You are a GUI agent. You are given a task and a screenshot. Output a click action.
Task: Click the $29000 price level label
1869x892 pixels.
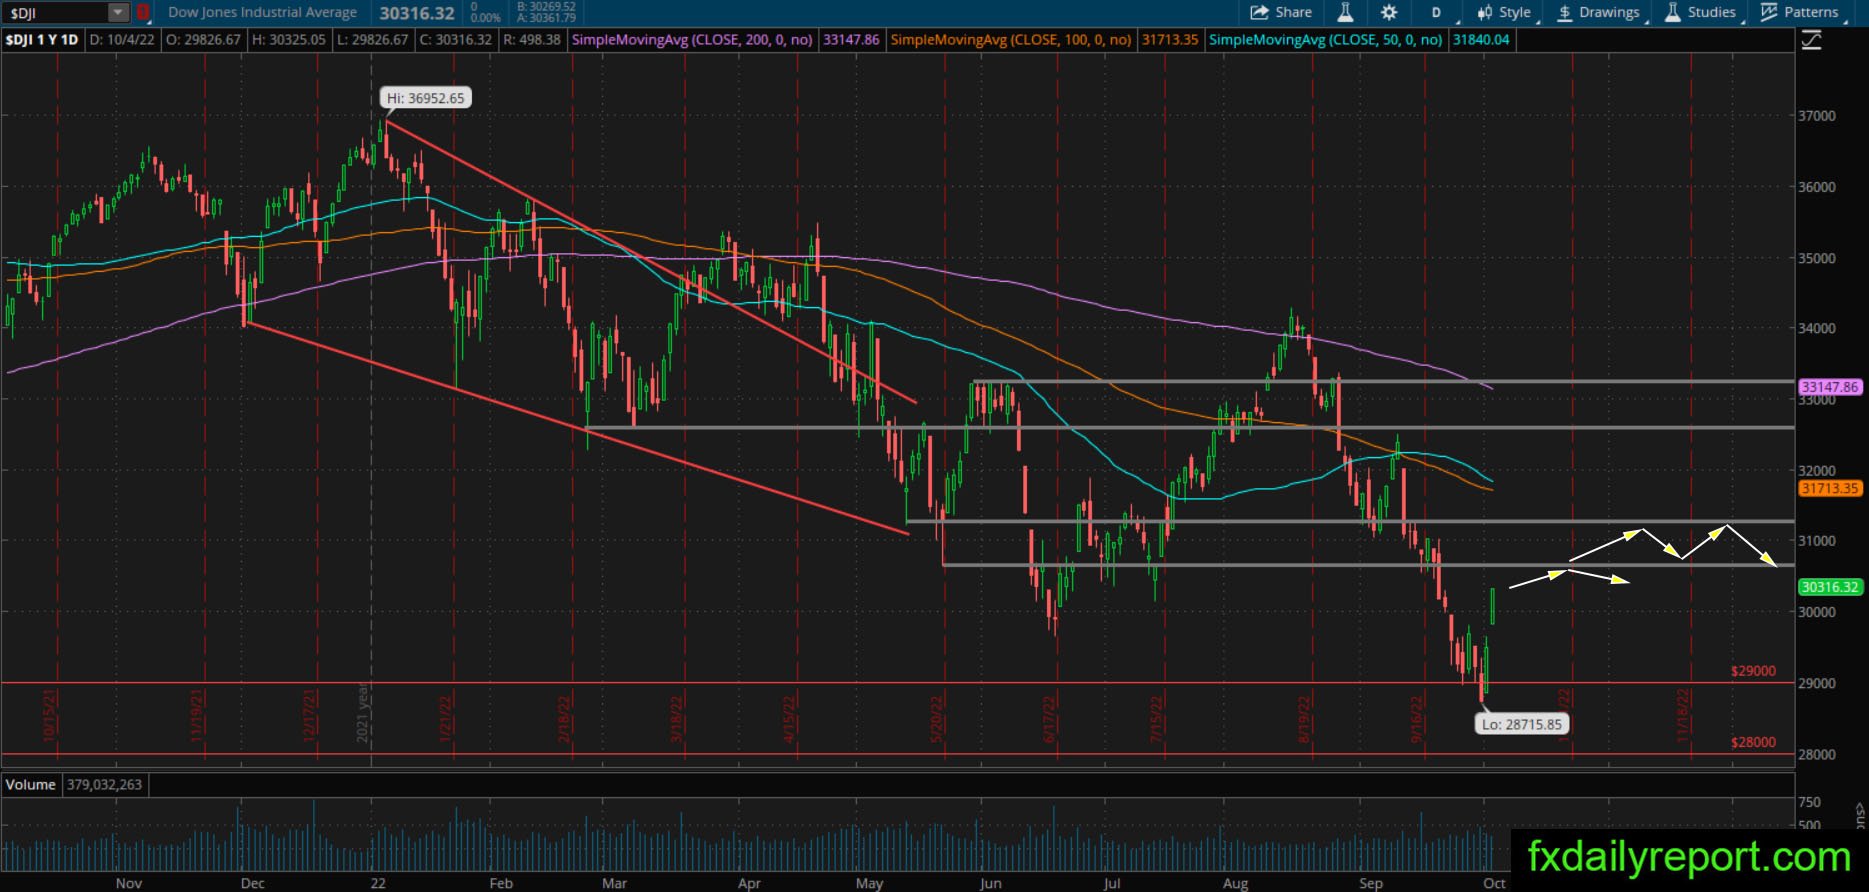1753,671
